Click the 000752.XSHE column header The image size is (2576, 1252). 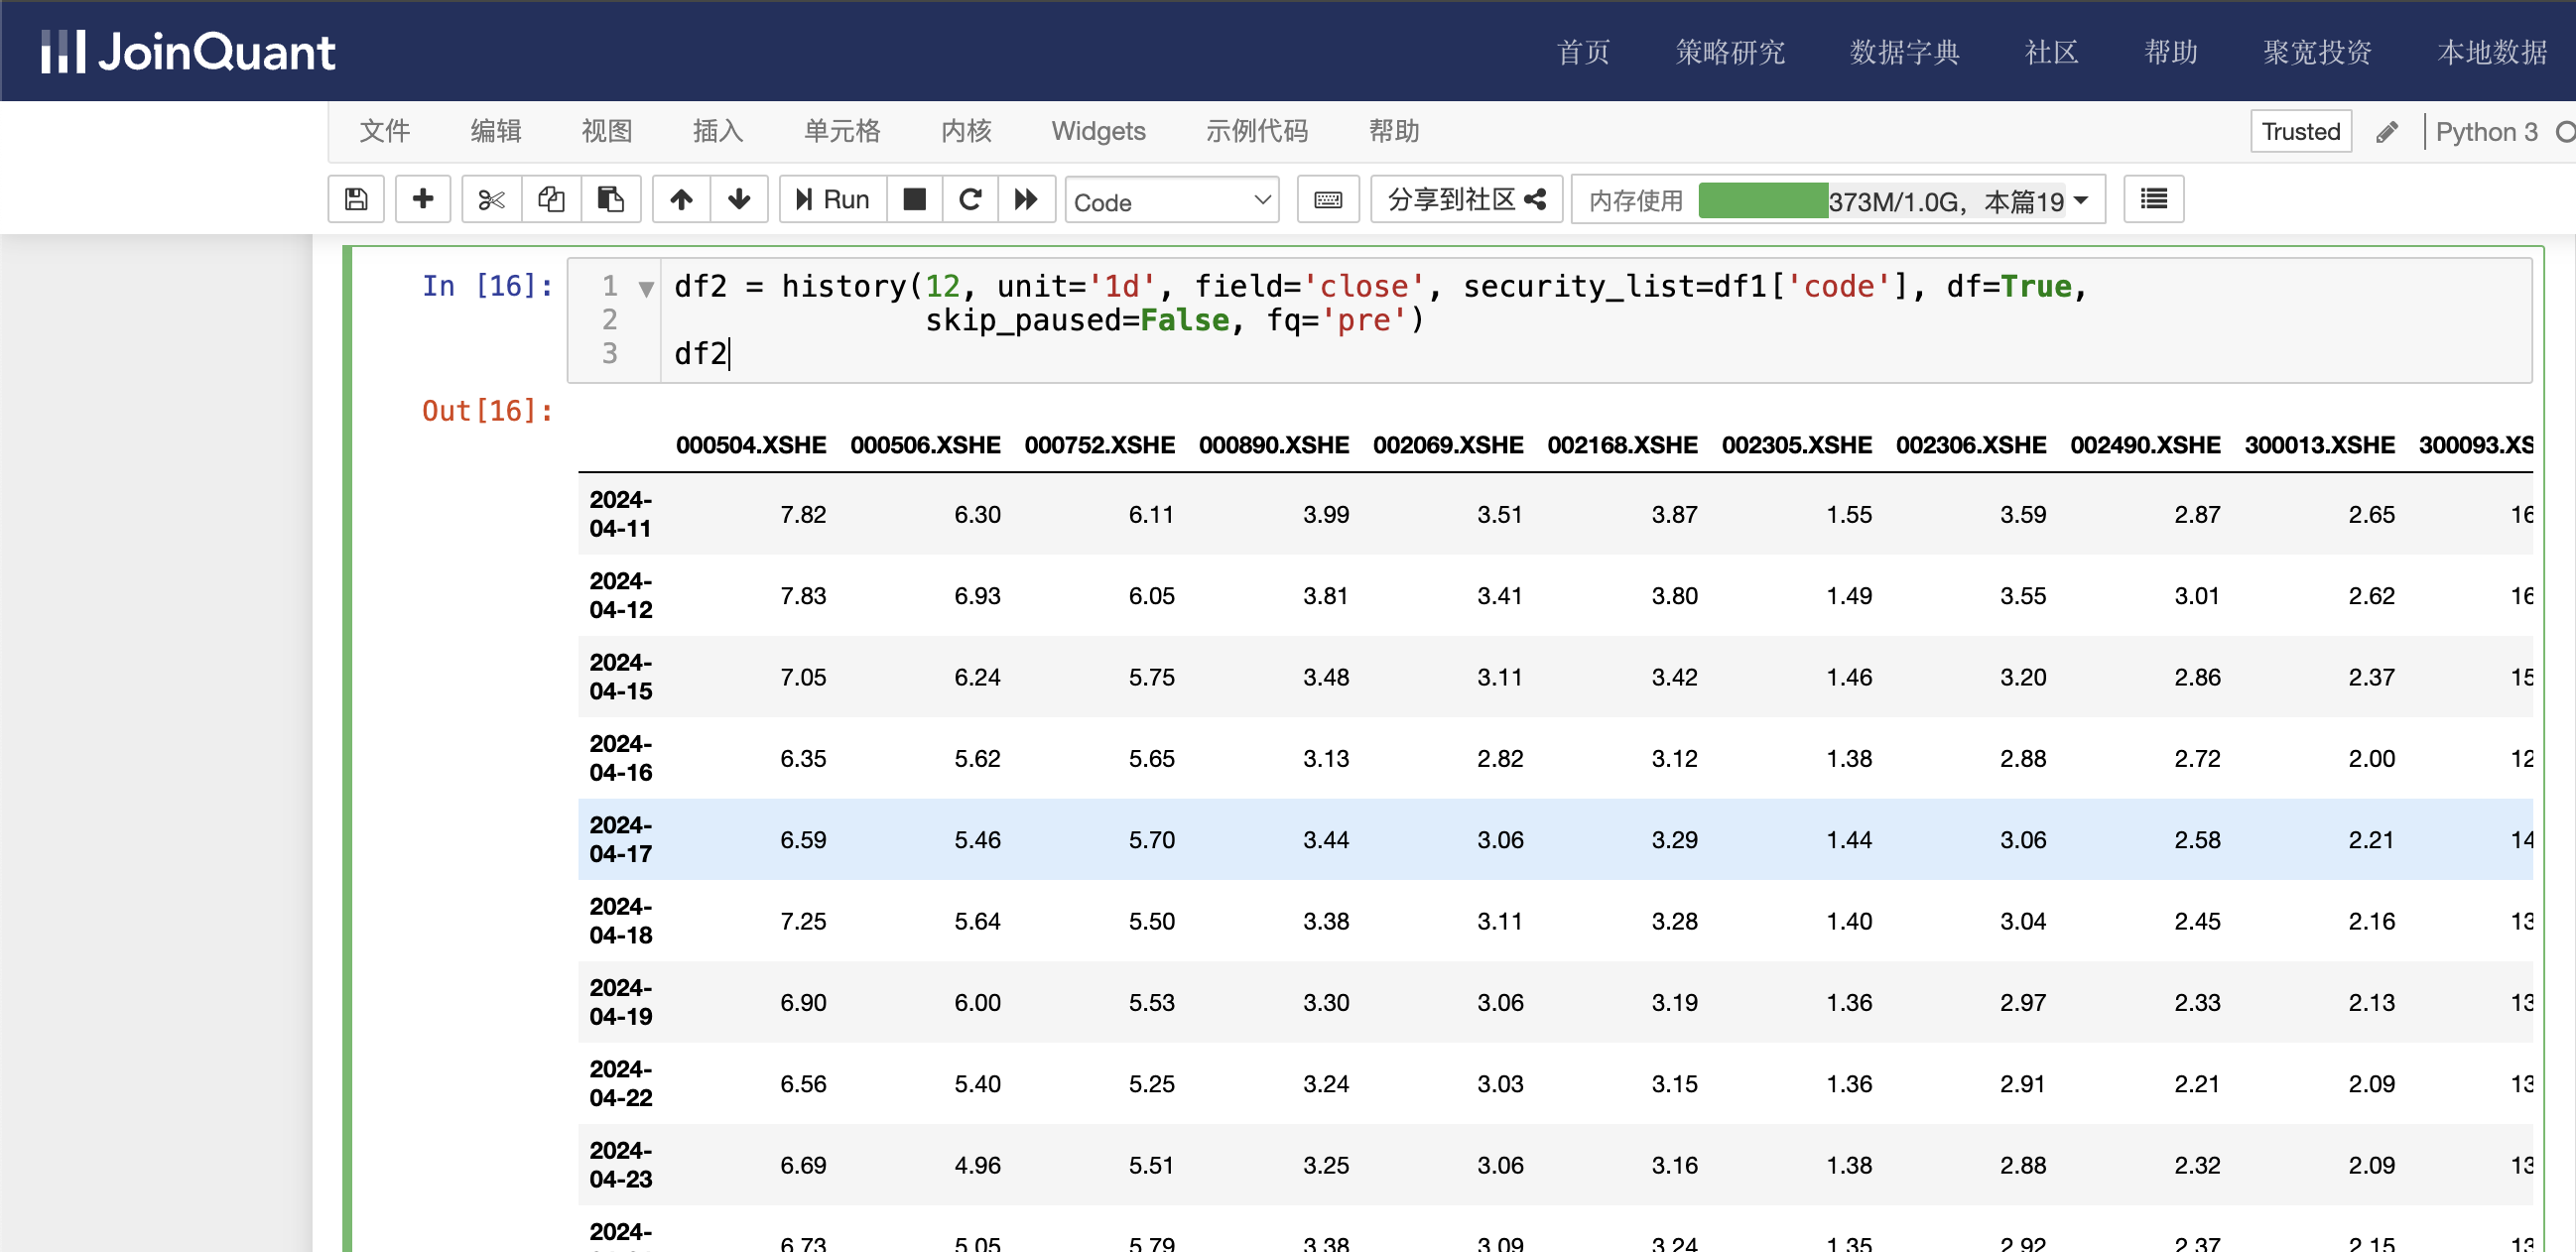click(1099, 445)
